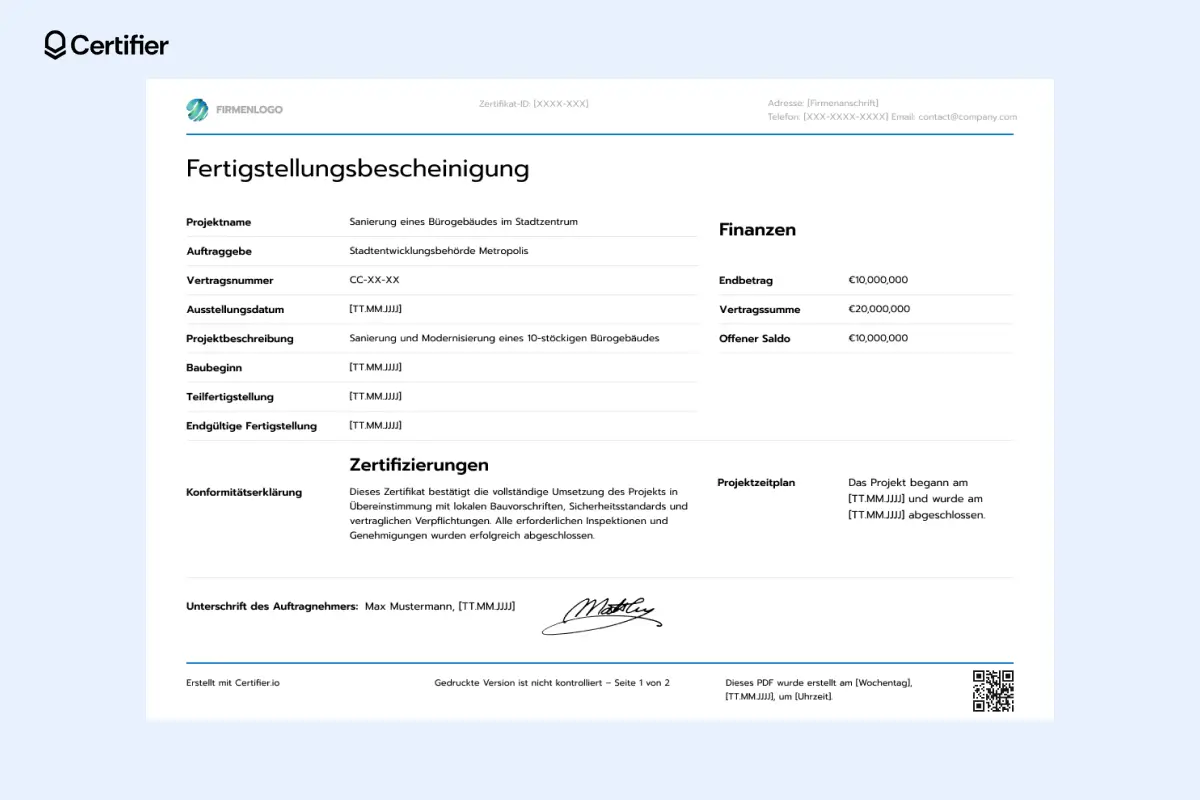The image size is (1200, 800).
Task: Click the QR code in the footer
Action: [x=994, y=689]
